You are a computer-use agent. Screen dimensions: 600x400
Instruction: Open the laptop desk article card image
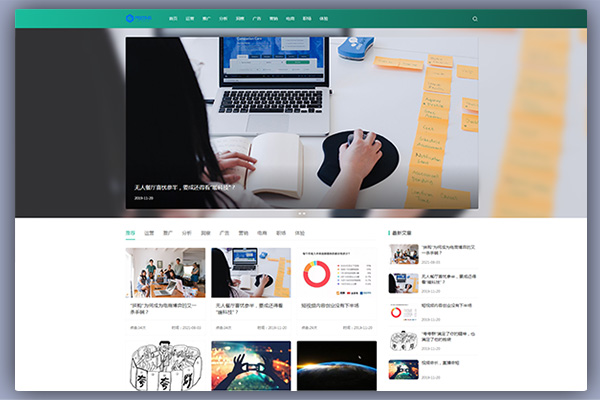coord(251,272)
